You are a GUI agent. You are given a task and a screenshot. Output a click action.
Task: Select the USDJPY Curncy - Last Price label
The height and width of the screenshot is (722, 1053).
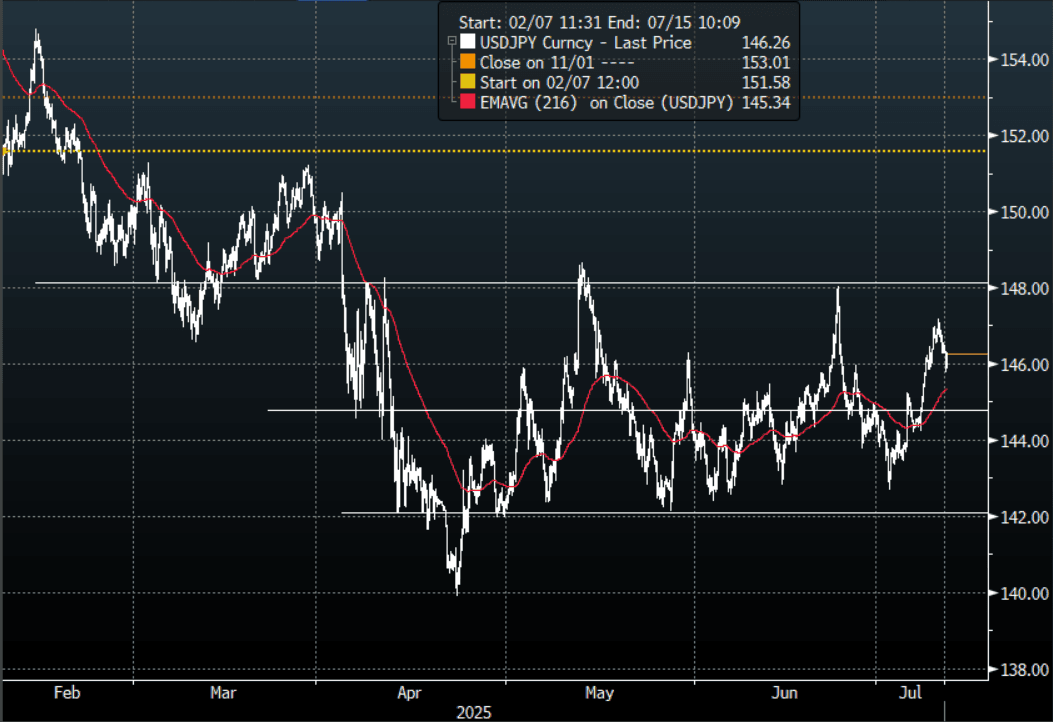click(586, 43)
